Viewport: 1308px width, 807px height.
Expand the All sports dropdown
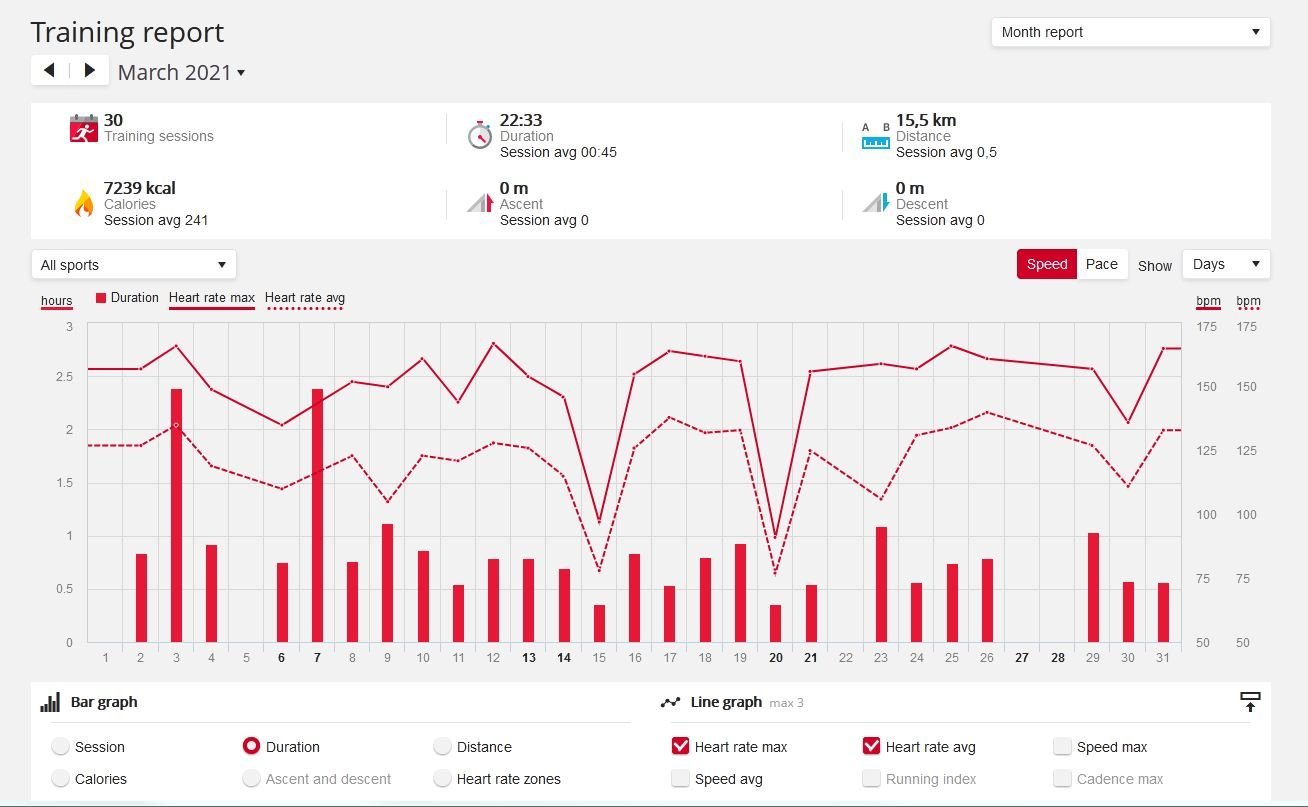tap(134, 265)
